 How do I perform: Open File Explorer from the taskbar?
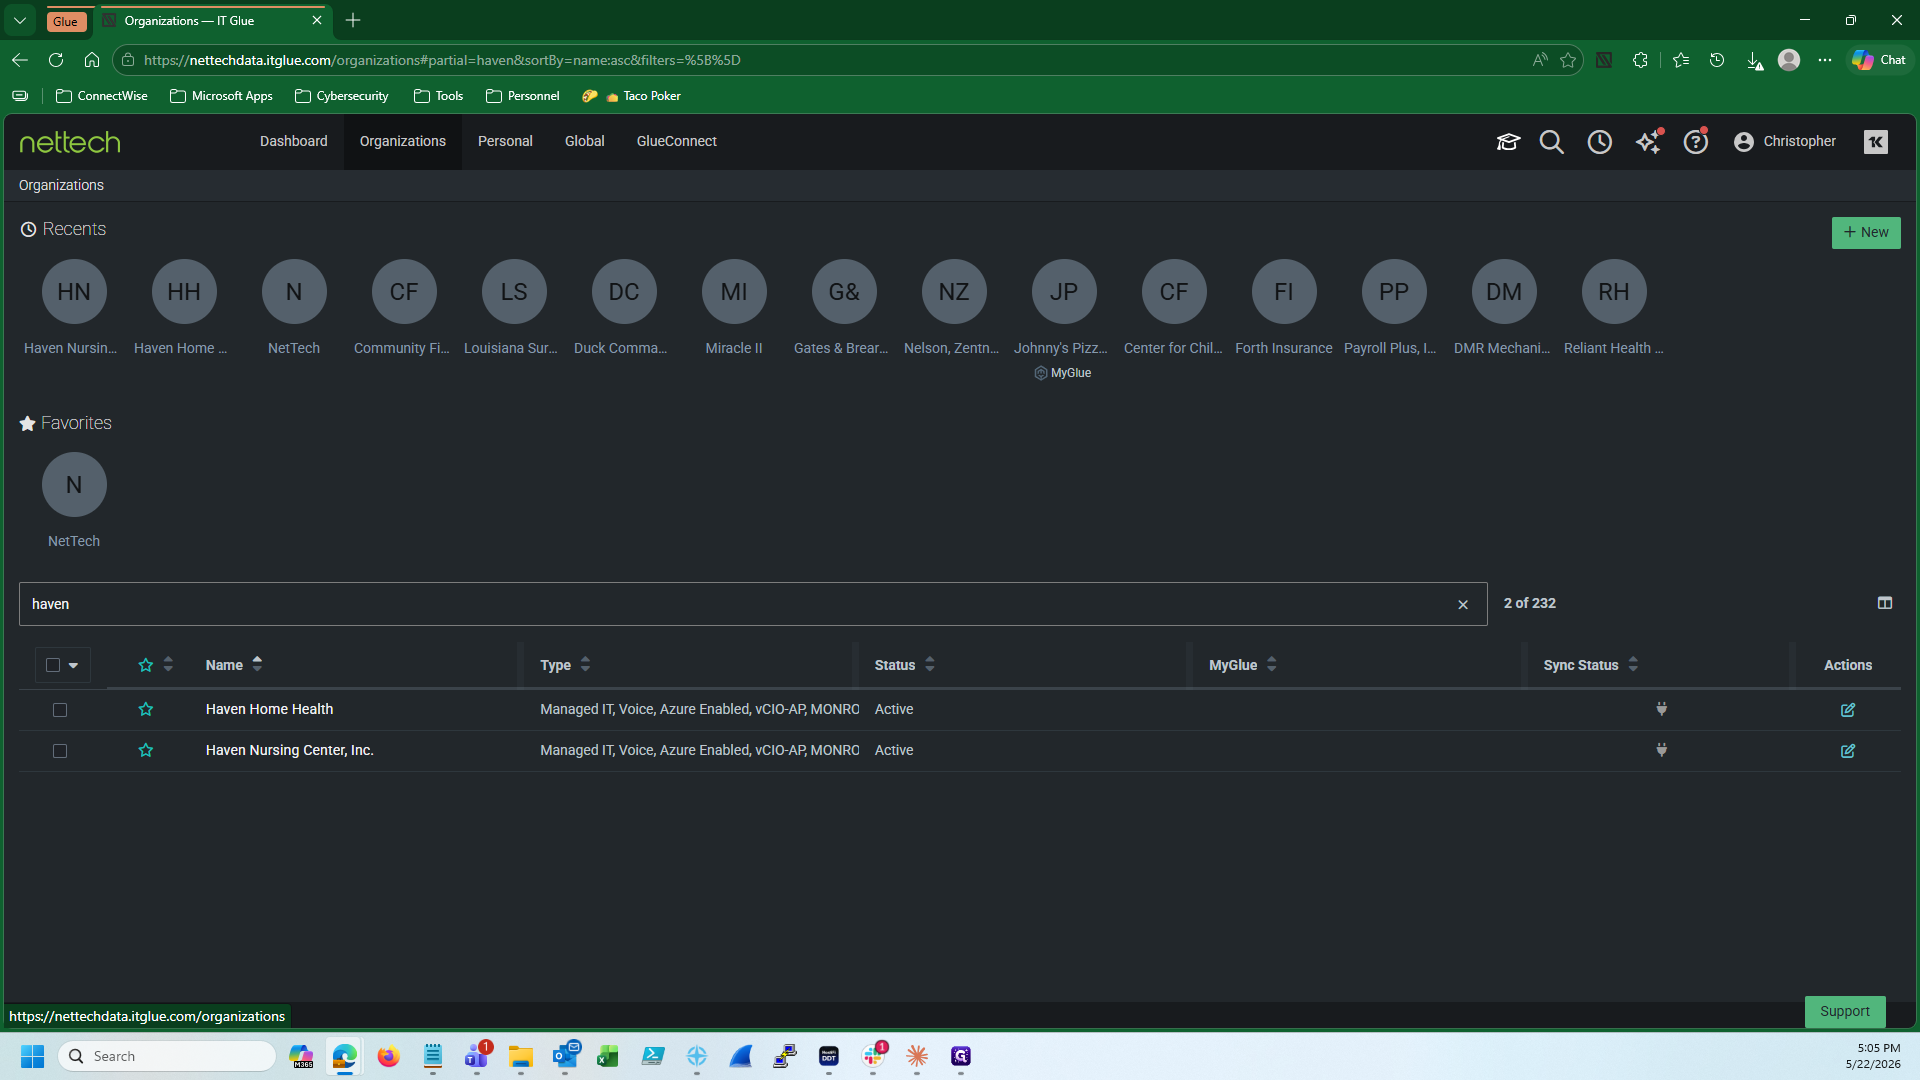(x=520, y=1056)
